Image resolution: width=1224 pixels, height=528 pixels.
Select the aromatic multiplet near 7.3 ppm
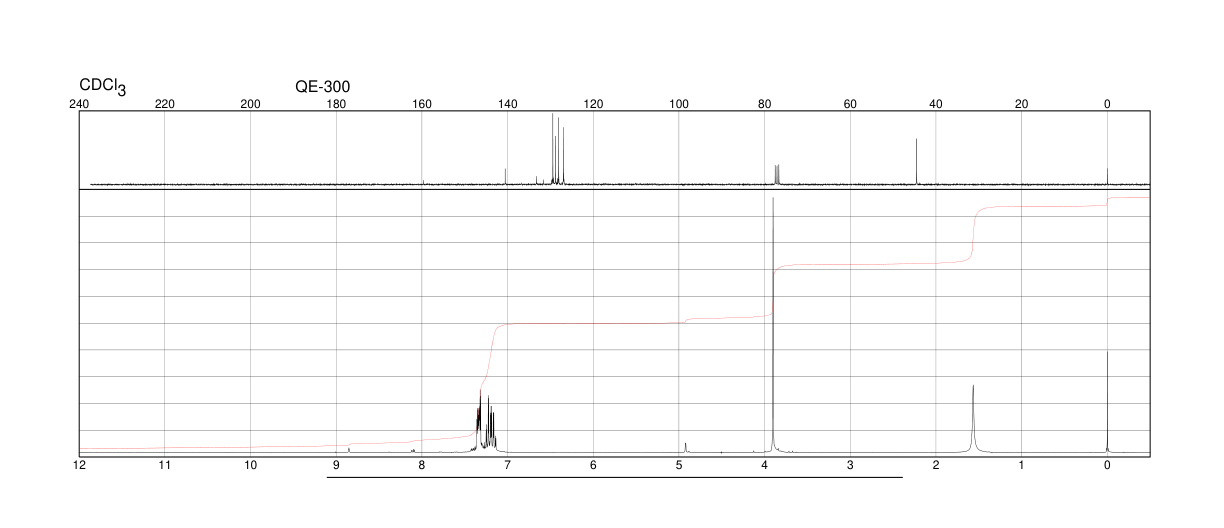click(485, 422)
